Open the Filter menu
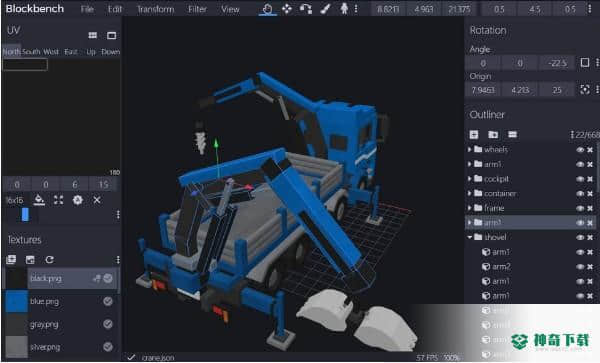The image size is (600, 363). click(197, 9)
